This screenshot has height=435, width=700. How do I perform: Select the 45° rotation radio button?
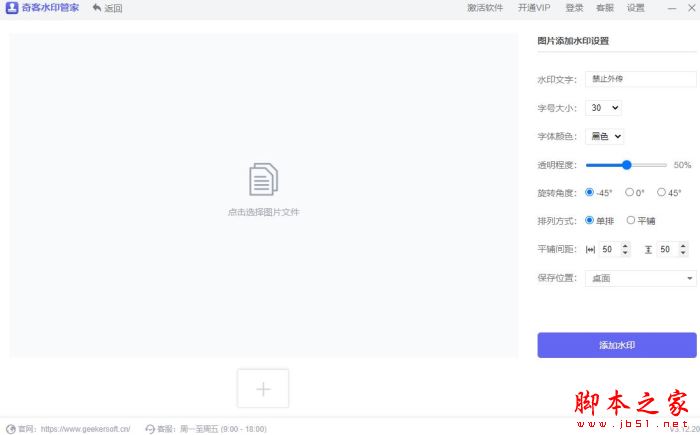click(x=661, y=192)
